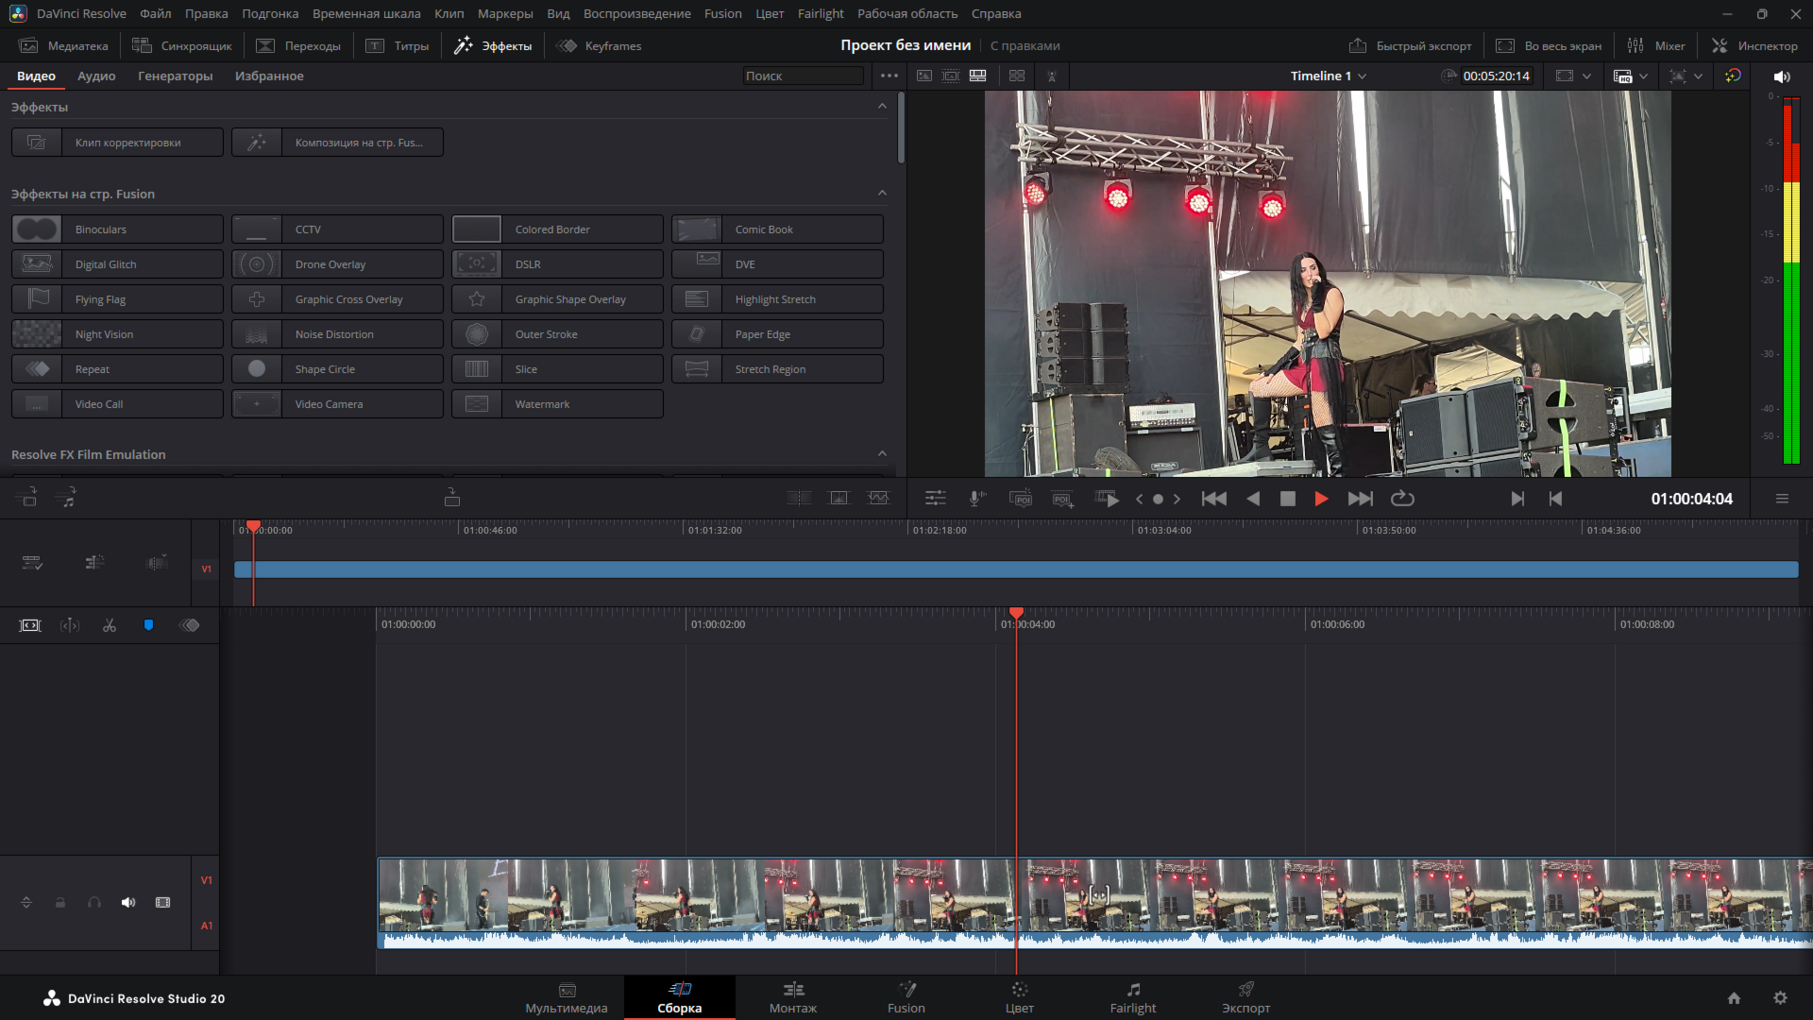This screenshot has width=1813, height=1020.
Task: Open the Markers menu
Action: coord(505,14)
